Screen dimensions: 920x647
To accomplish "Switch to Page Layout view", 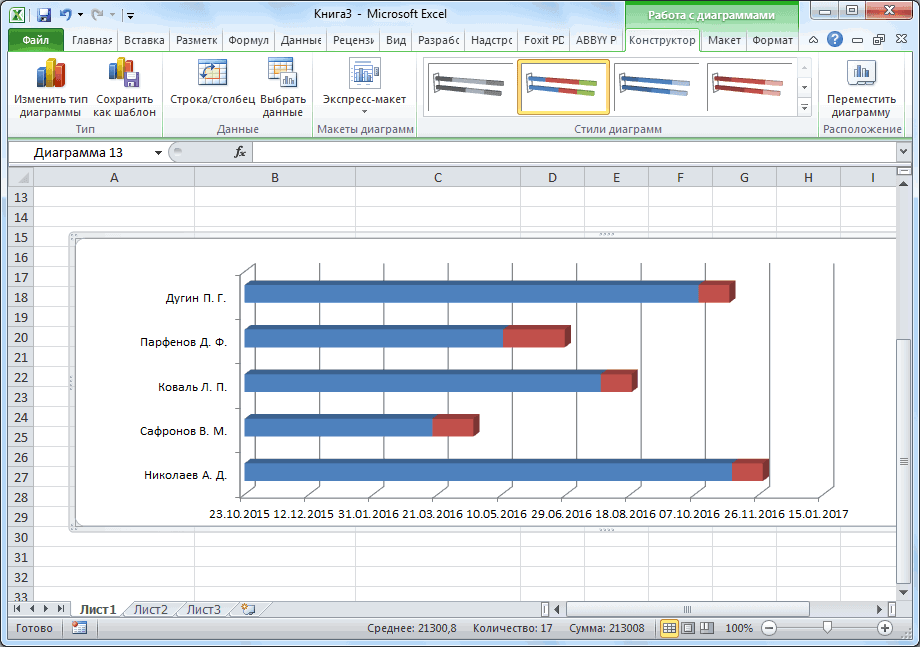I will coord(688,628).
